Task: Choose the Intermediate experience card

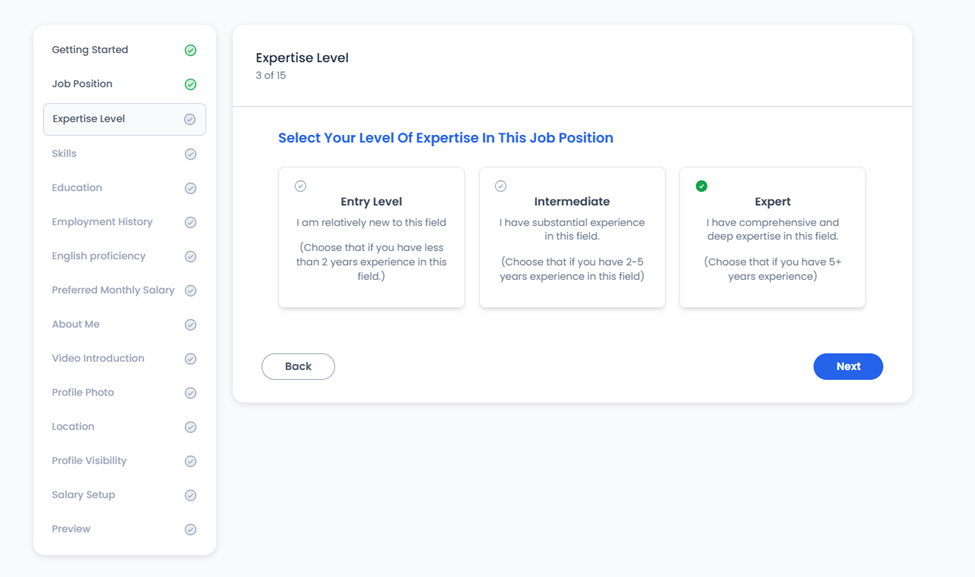Action: click(572, 238)
